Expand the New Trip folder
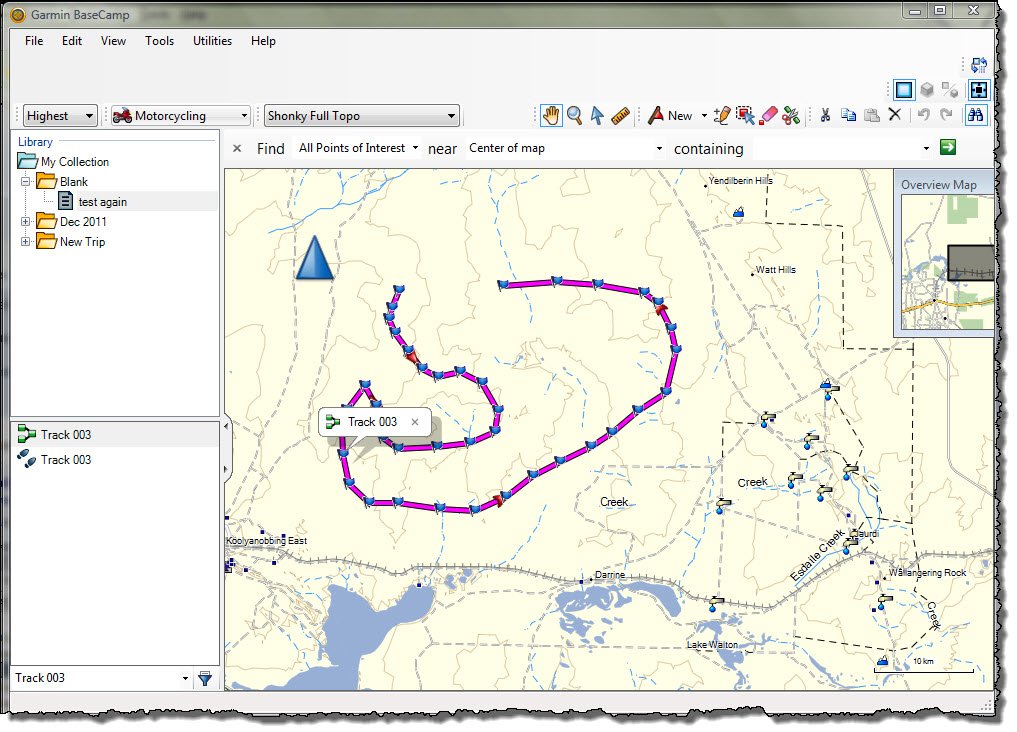The width and height of the screenshot is (1017, 732). click(25, 242)
